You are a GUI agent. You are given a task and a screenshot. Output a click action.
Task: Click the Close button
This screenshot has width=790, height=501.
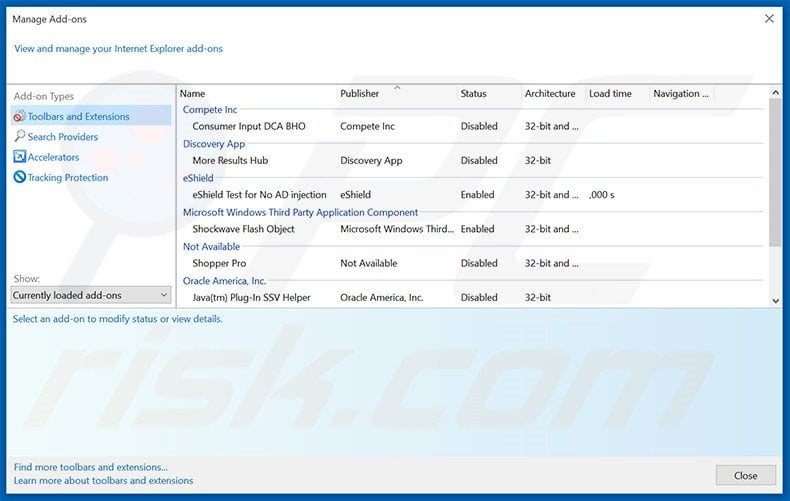(746, 475)
